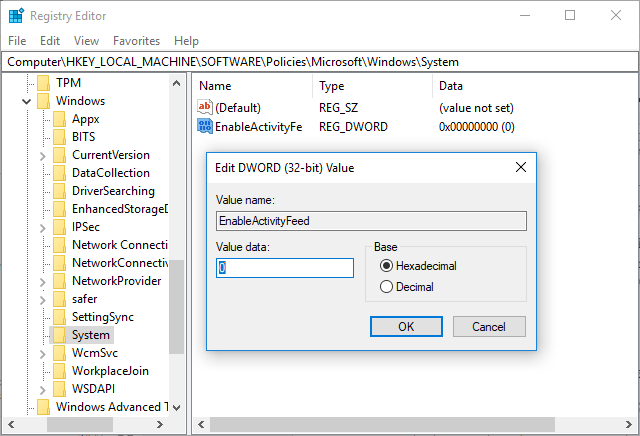Select the (Default) string value icon
This screenshot has height=436, width=640.
(x=204, y=107)
